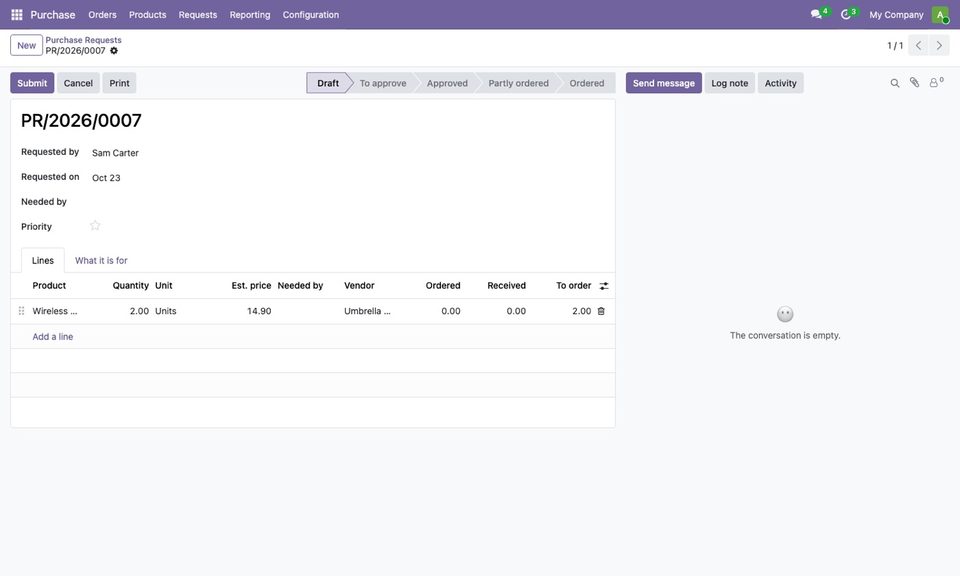This screenshot has height=576, width=960.
Task: Open the Requested on date Oct 23
Action: click(106, 178)
